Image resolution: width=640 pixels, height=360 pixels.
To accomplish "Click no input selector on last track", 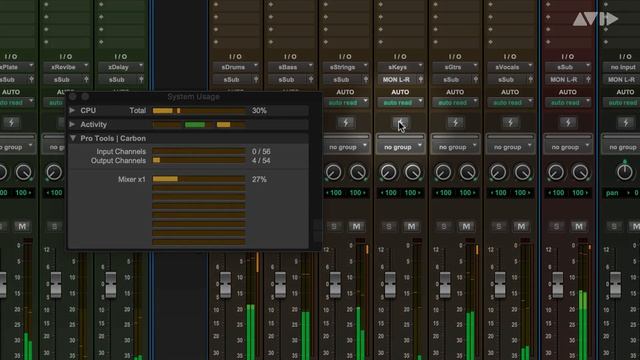I will [622, 67].
